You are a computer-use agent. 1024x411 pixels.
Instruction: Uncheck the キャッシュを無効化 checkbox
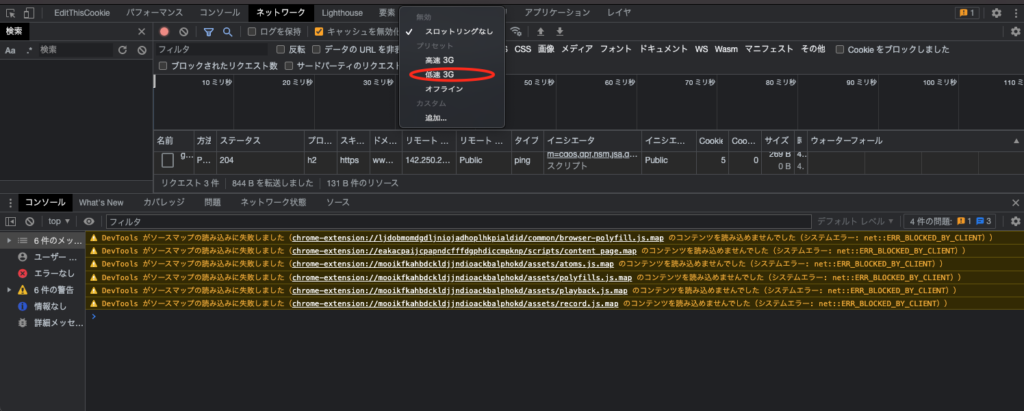[x=319, y=32]
